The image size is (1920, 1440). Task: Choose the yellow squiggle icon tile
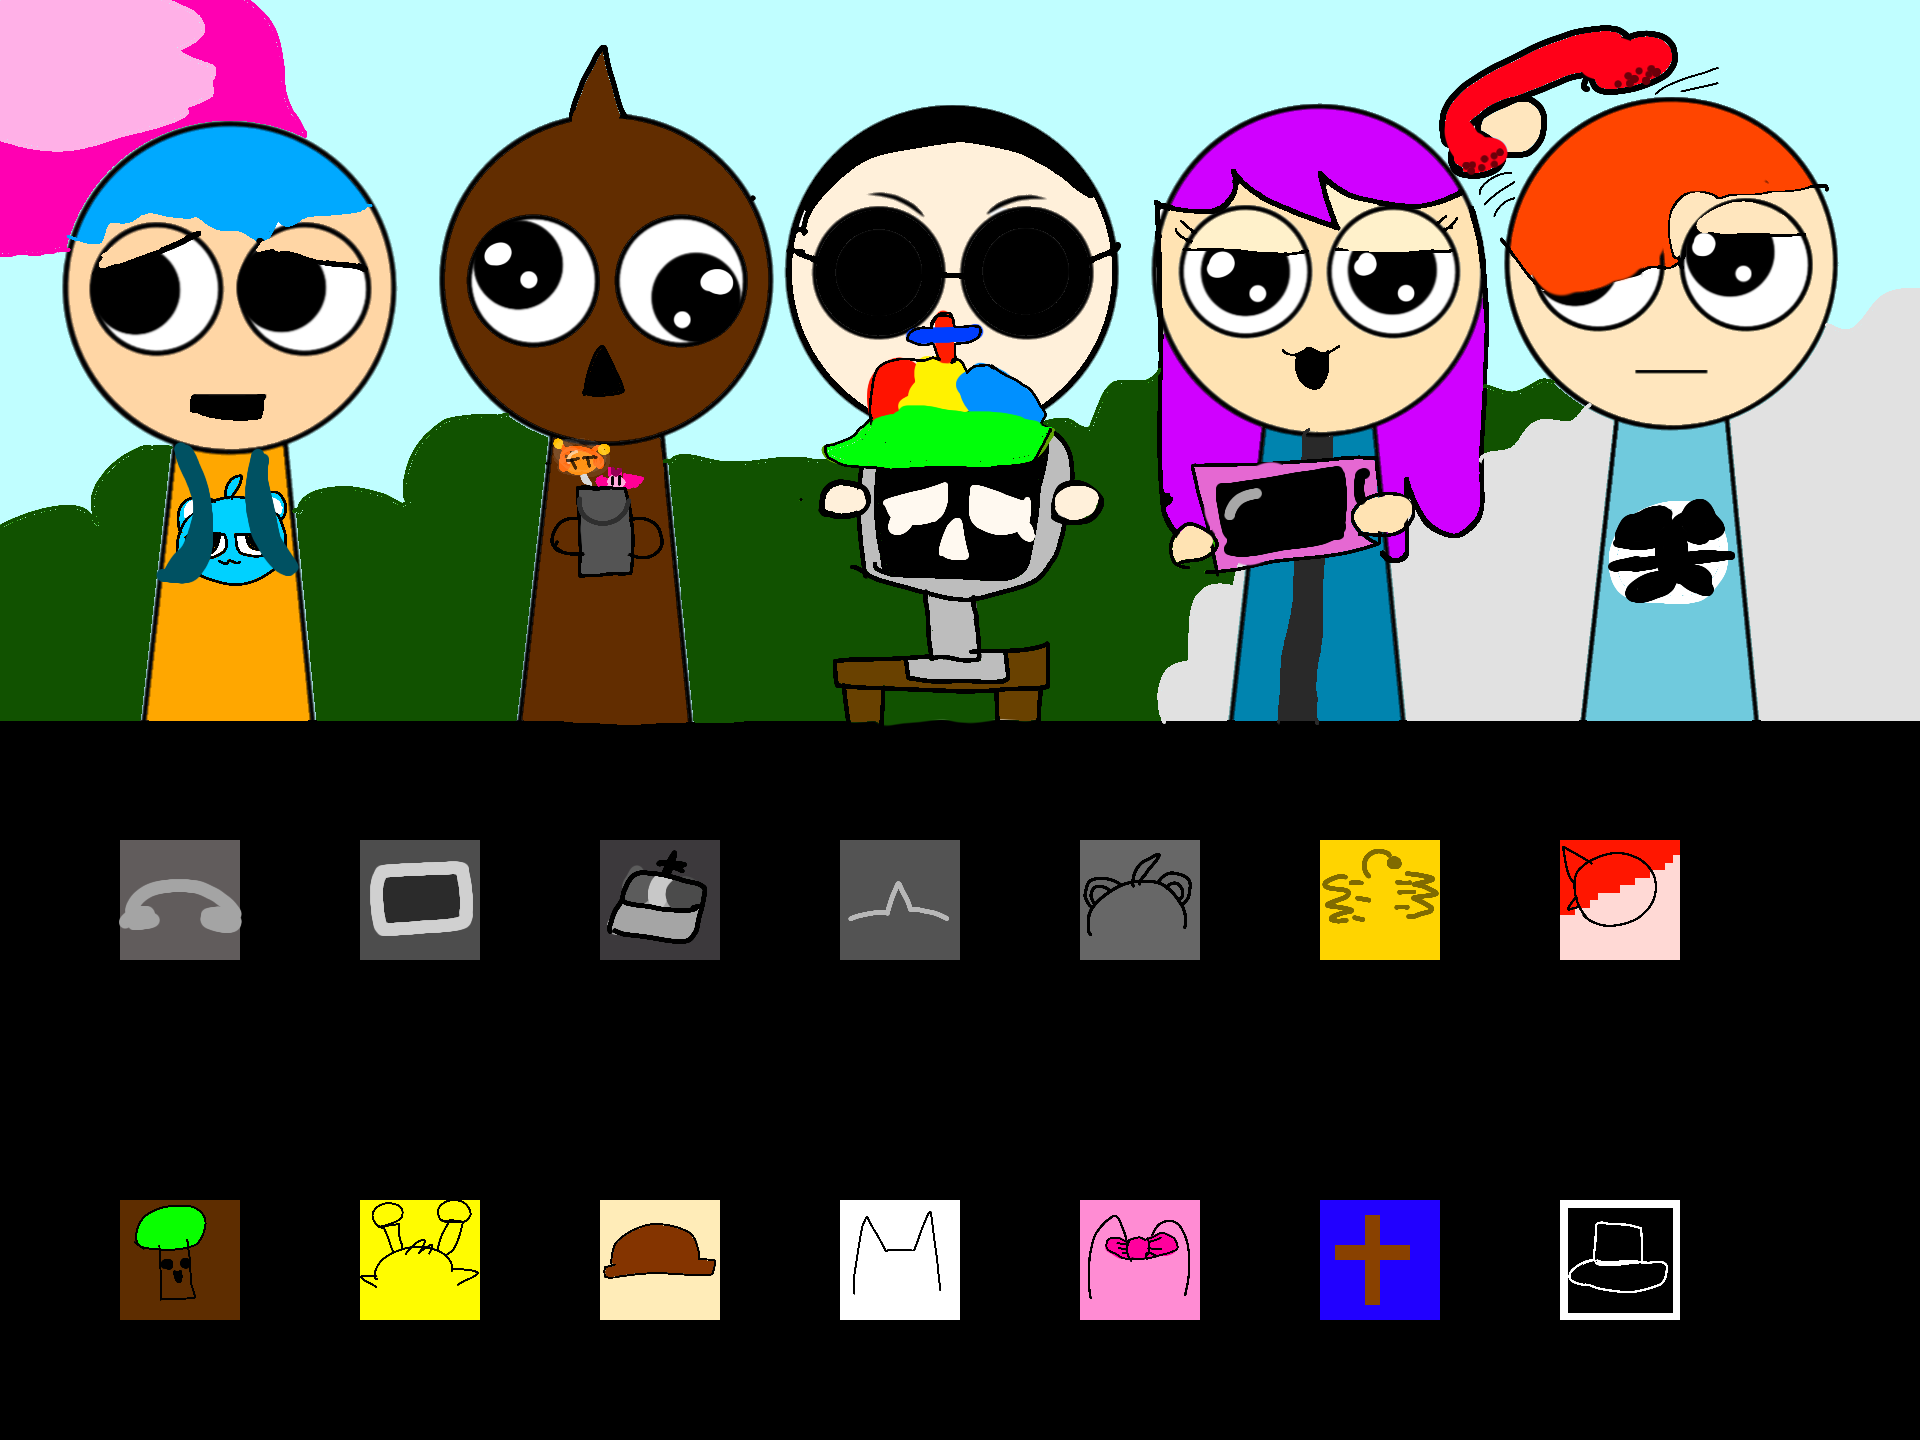point(1380,900)
